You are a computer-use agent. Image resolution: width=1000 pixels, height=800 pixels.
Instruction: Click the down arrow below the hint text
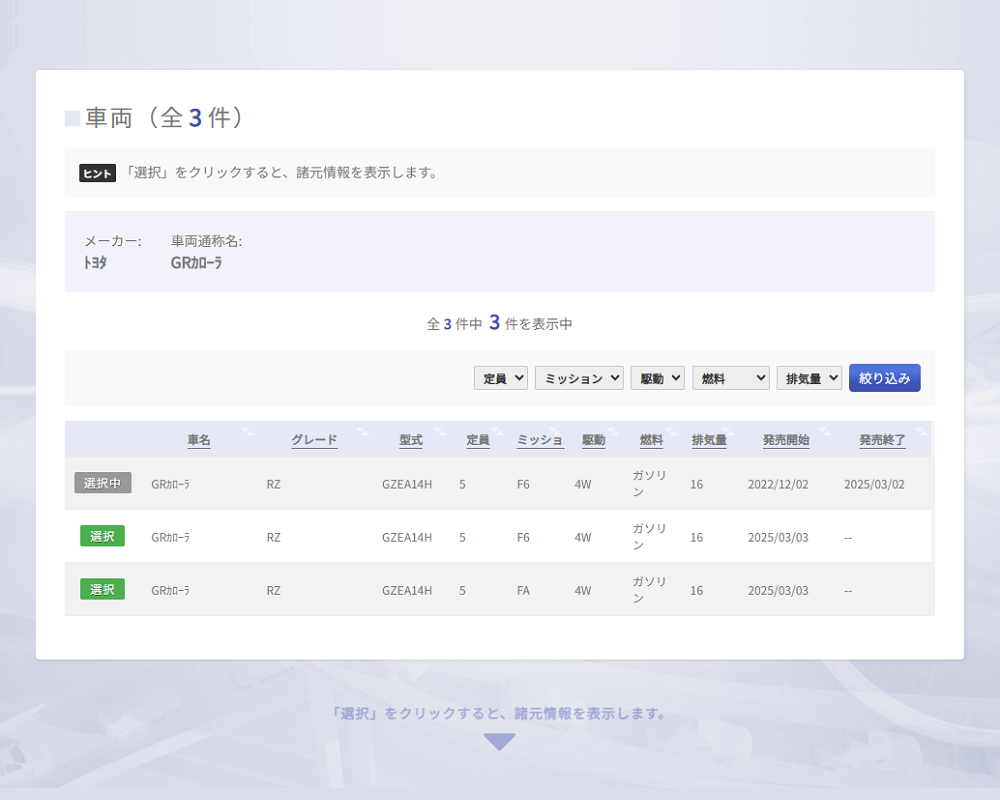click(x=499, y=742)
